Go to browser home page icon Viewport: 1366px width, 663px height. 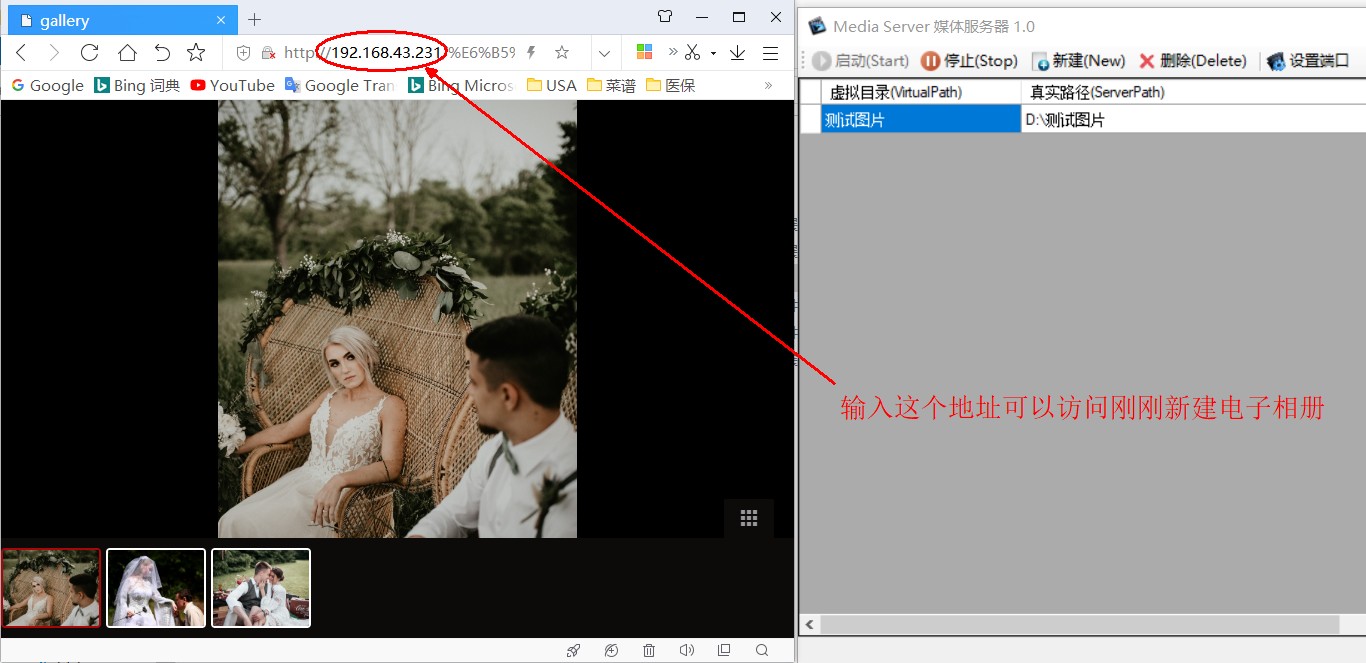(x=127, y=53)
